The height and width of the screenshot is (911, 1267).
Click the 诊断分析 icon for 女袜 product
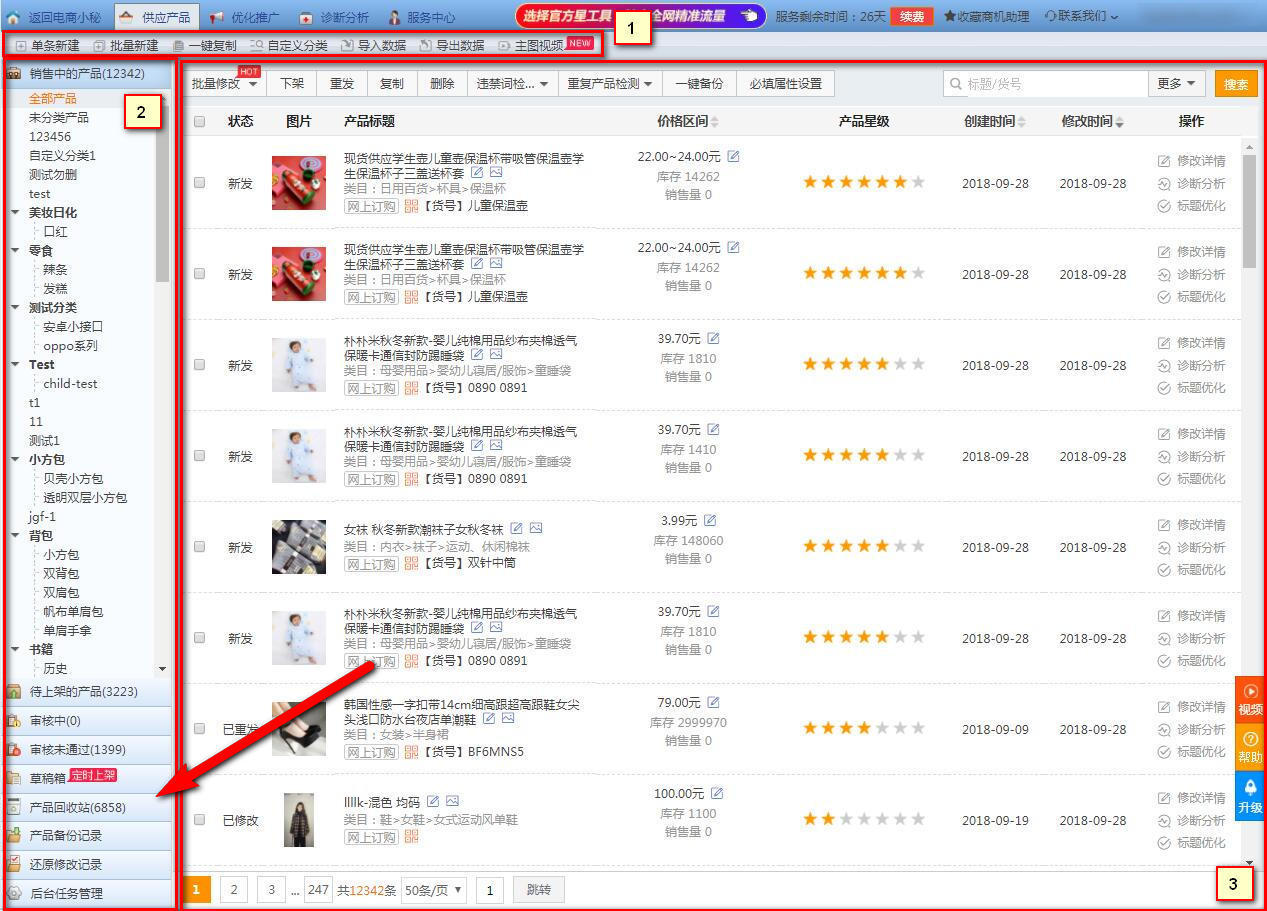(x=1164, y=547)
